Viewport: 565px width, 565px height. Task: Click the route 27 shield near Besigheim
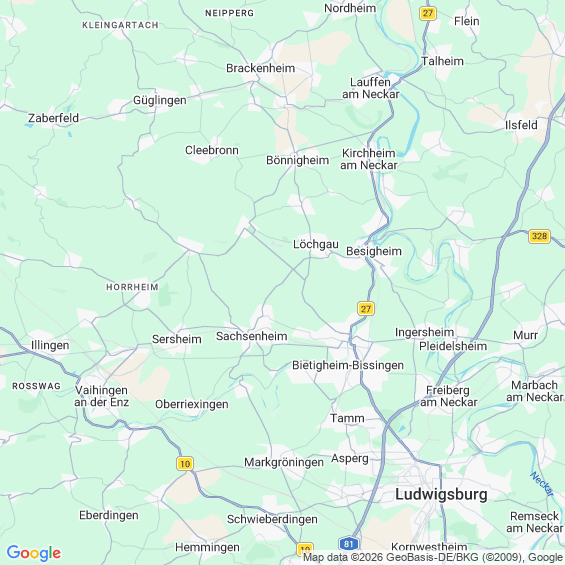(366, 309)
